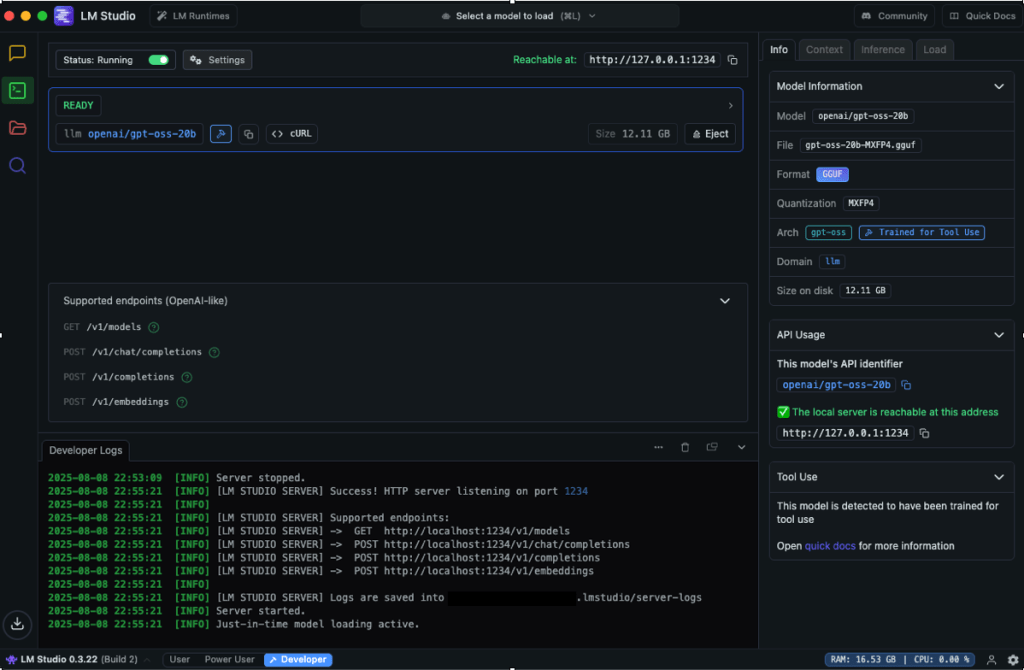Collapse the Supported endpoints section
1024x670 pixels.
[x=726, y=300]
